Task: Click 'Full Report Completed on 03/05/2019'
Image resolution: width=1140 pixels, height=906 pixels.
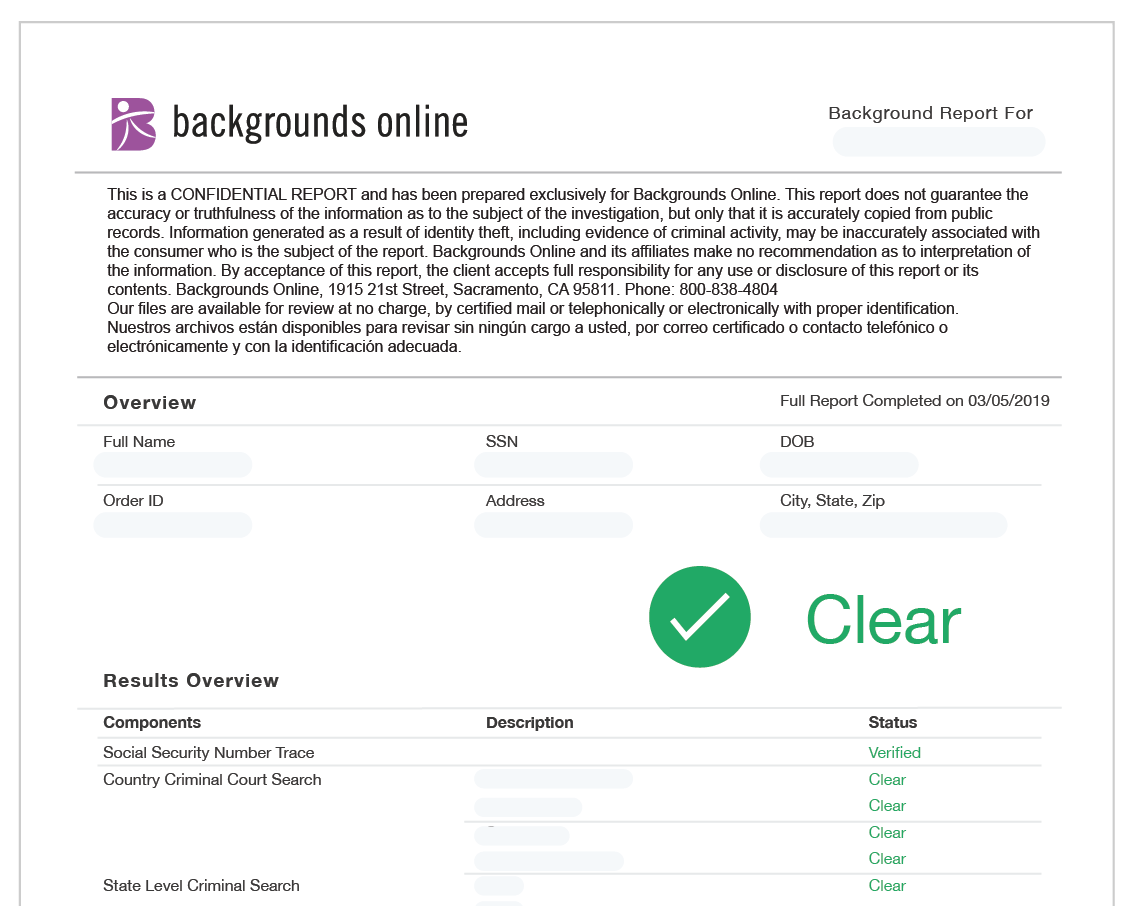Action: point(915,401)
